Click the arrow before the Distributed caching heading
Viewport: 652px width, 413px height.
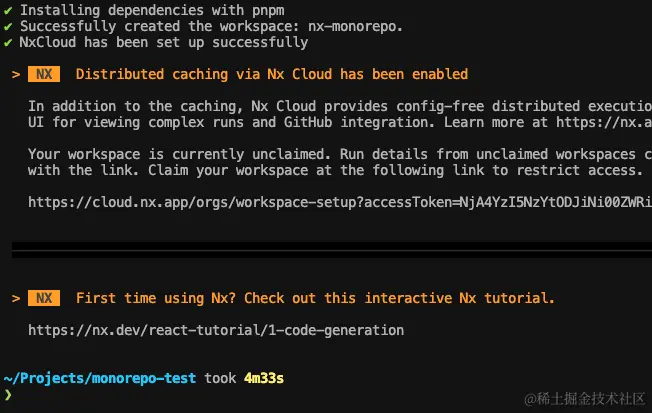[x=16, y=74]
